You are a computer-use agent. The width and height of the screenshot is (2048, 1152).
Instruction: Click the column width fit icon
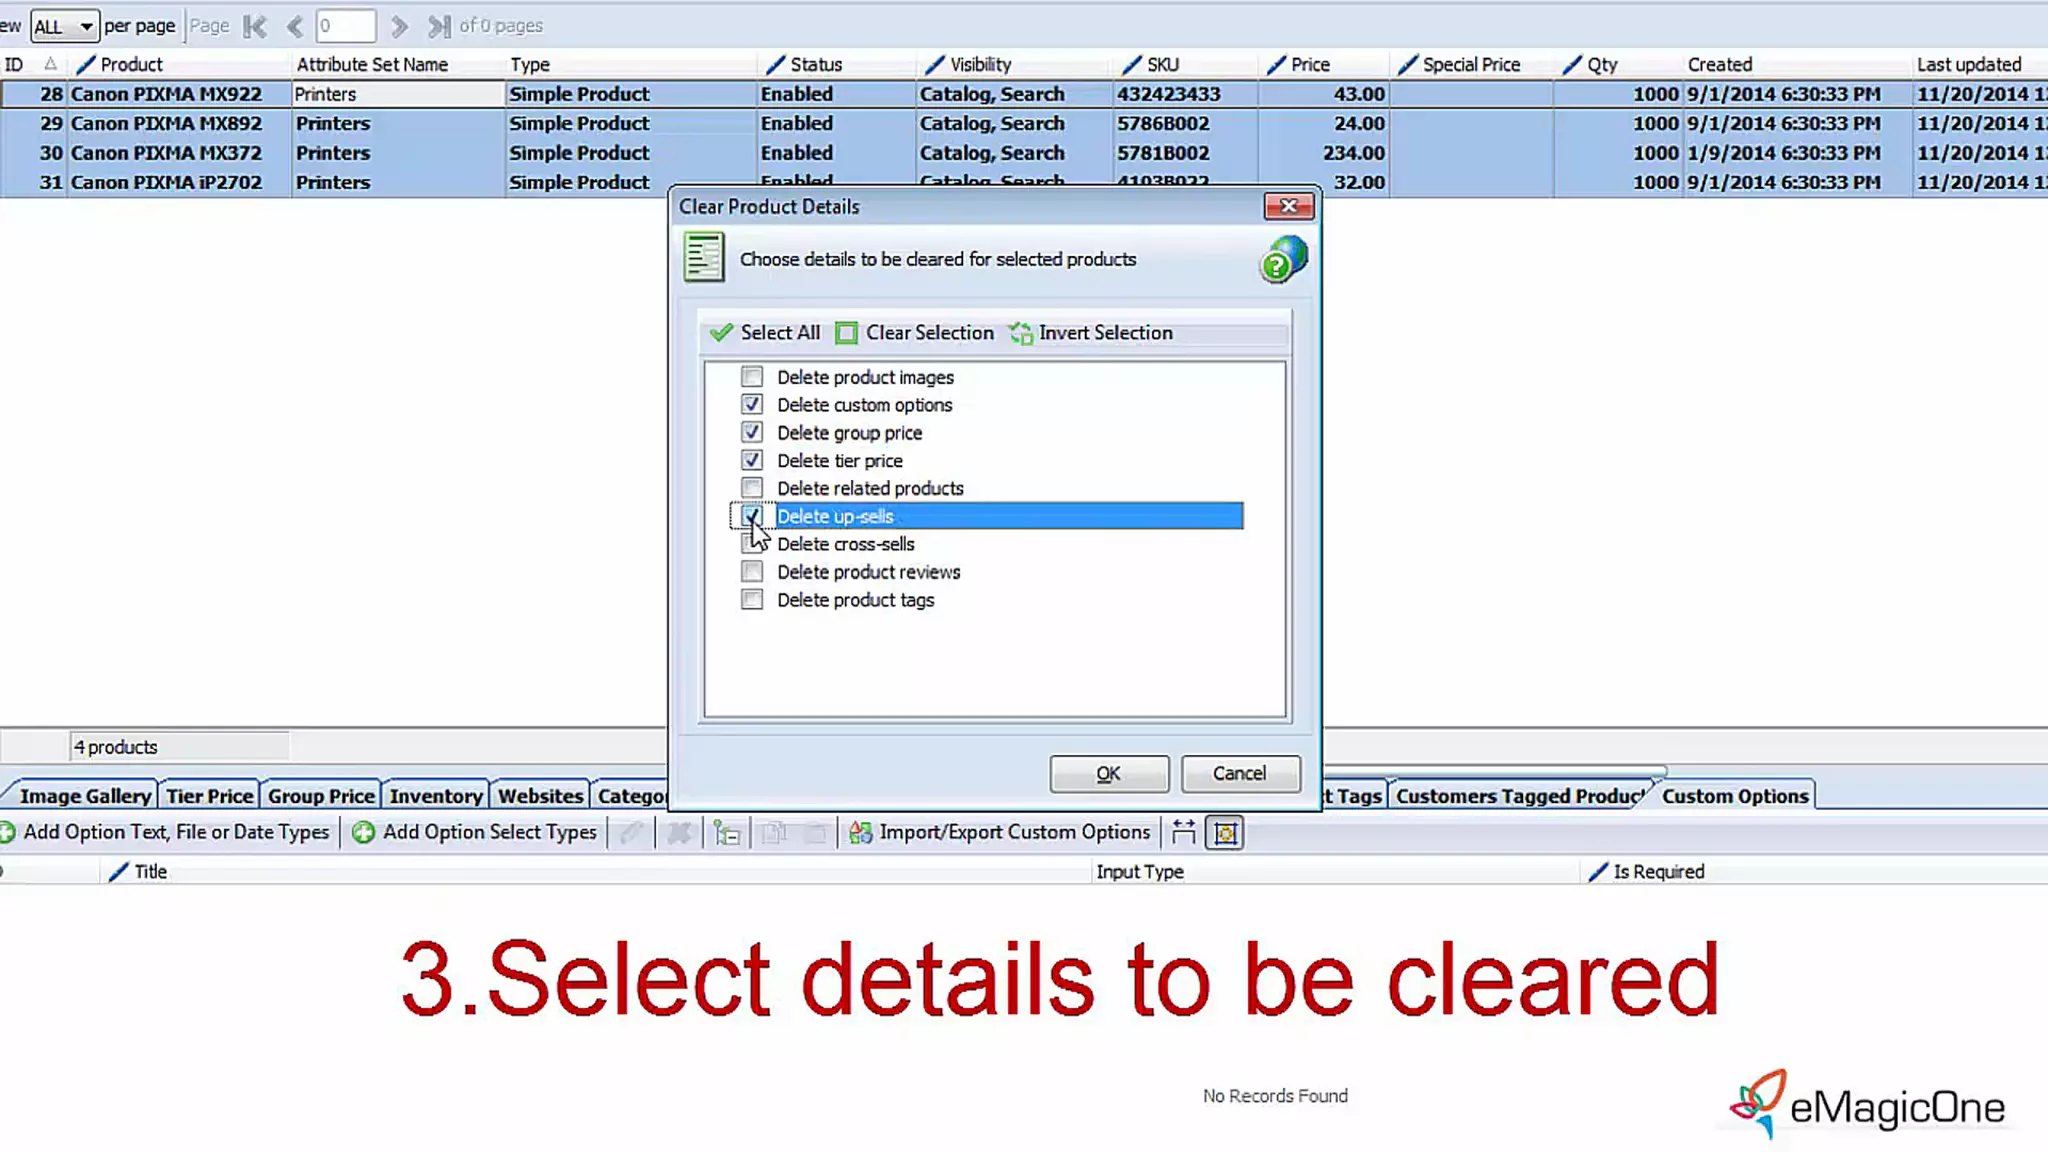coord(1183,832)
